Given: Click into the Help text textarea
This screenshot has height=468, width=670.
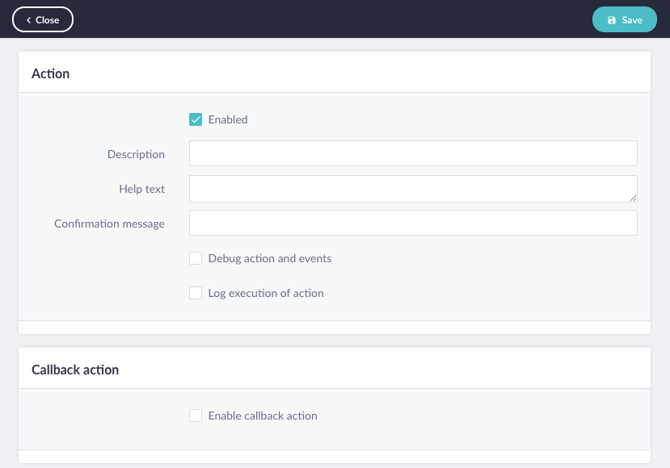Looking at the screenshot, I should click(x=413, y=188).
